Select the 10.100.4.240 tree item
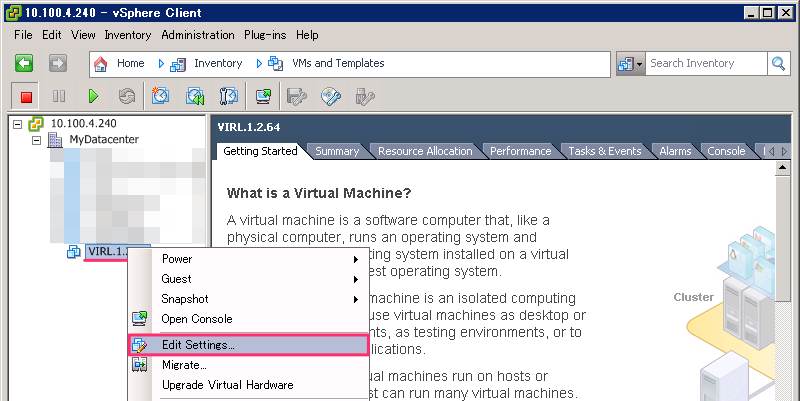The width and height of the screenshot is (800, 401). [84, 123]
